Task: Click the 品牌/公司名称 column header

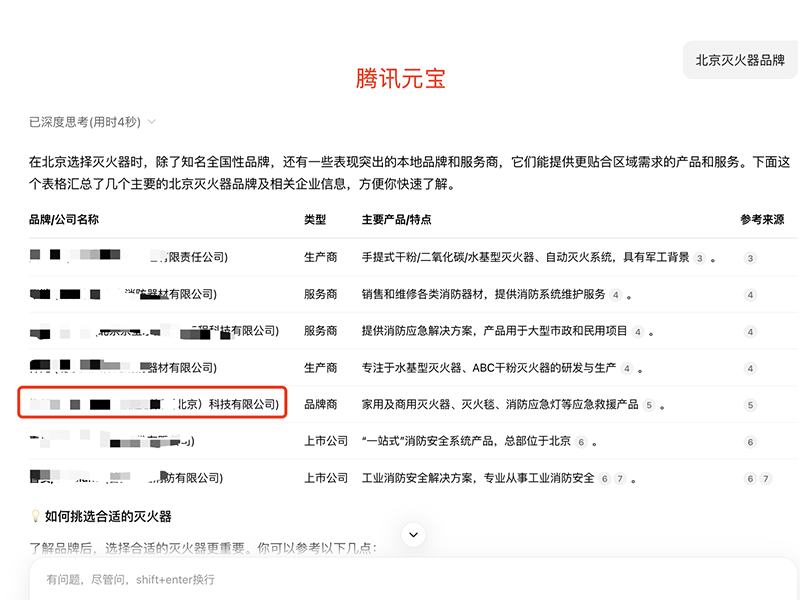Action: coord(63,219)
